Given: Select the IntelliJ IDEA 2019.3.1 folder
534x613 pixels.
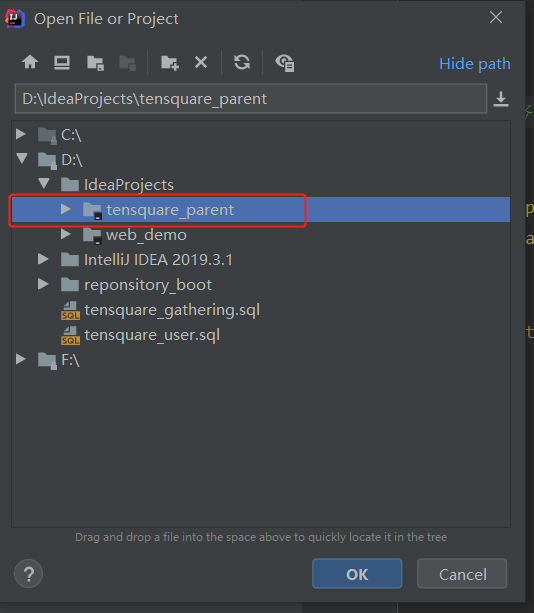Looking at the screenshot, I should pos(261,260).
